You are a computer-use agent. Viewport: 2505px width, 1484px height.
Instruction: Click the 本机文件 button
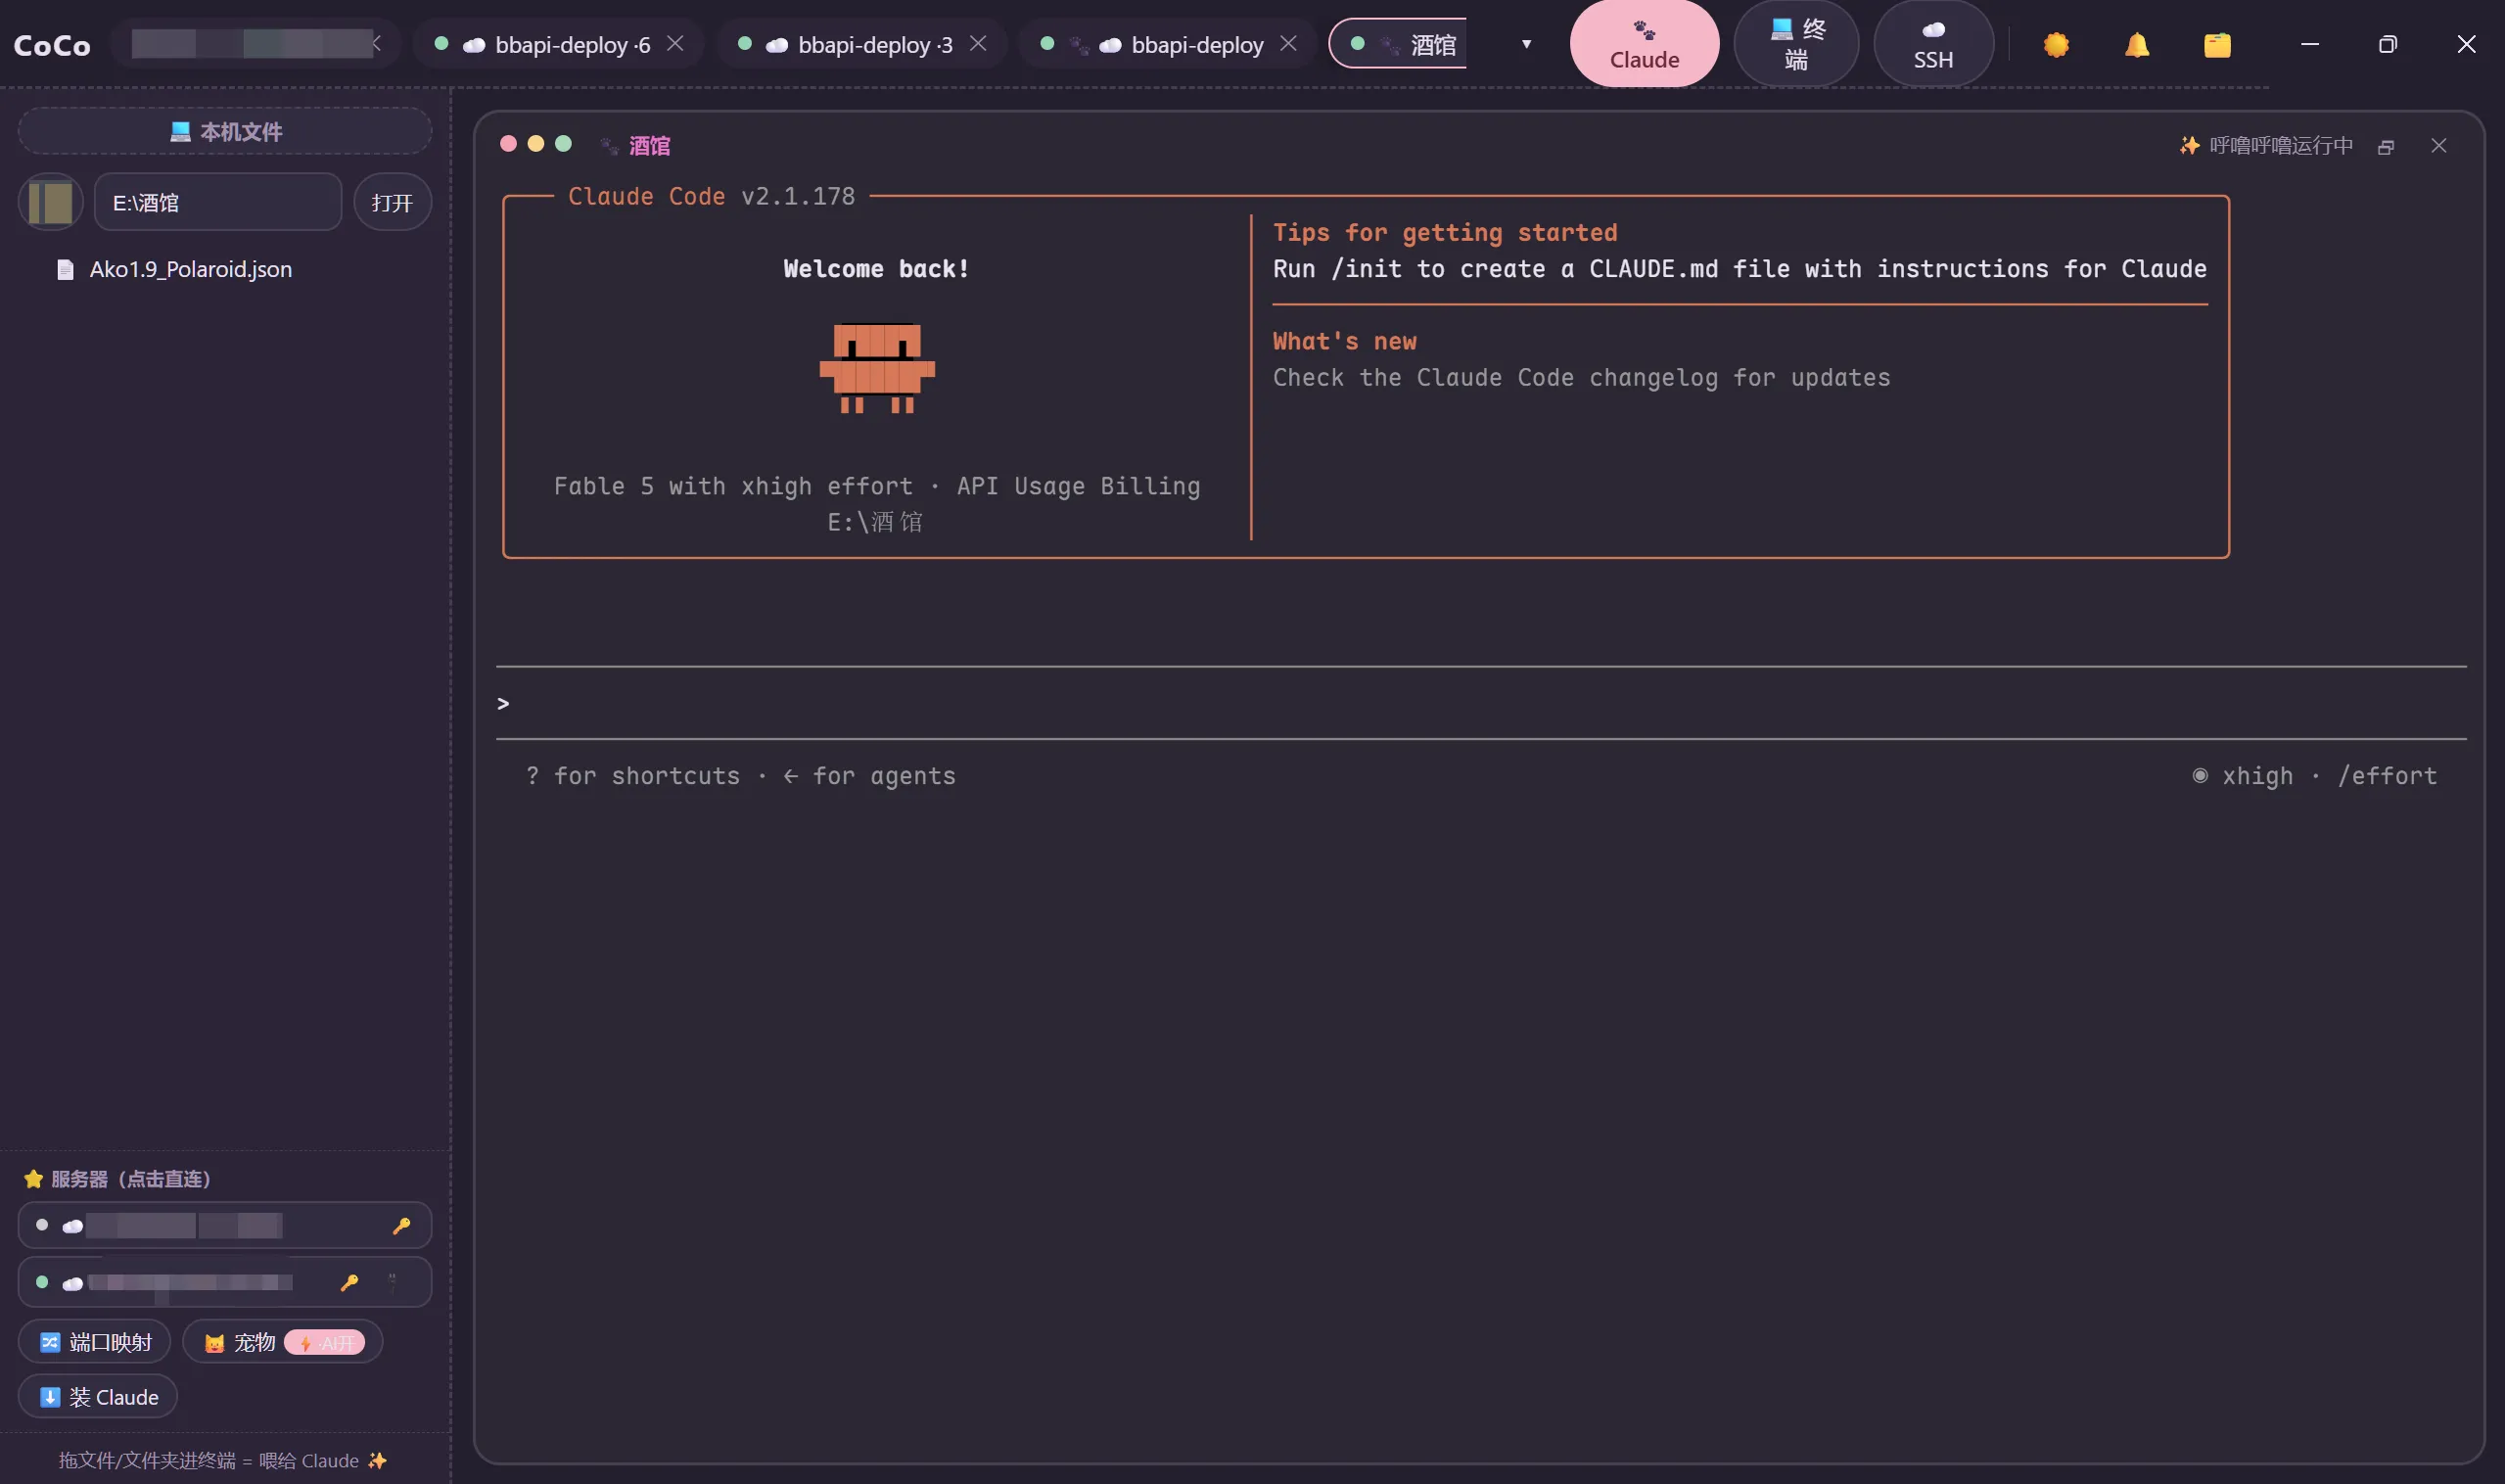pyautogui.click(x=225, y=131)
